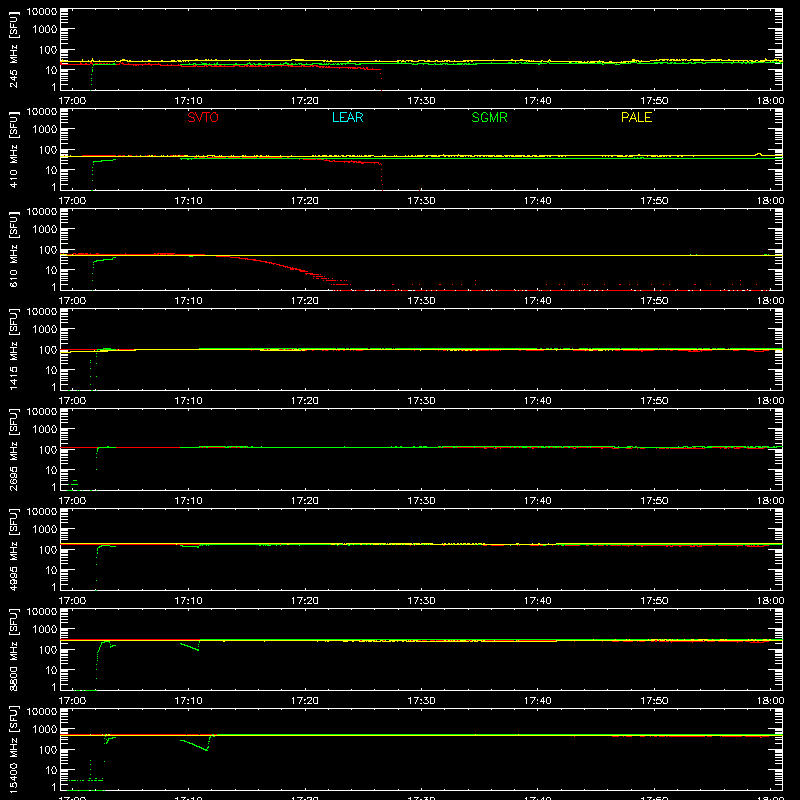The width and height of the screenshot is (800, 800).
Task: Click 18:00 tick label under 2695 MHz plot
Action: pos(770,501)
